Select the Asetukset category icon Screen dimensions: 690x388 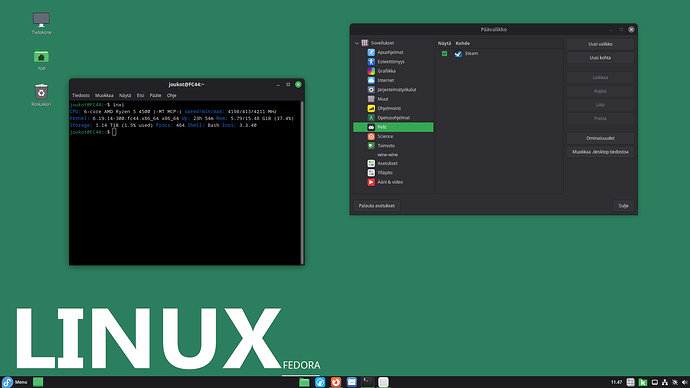click(371, 163)
